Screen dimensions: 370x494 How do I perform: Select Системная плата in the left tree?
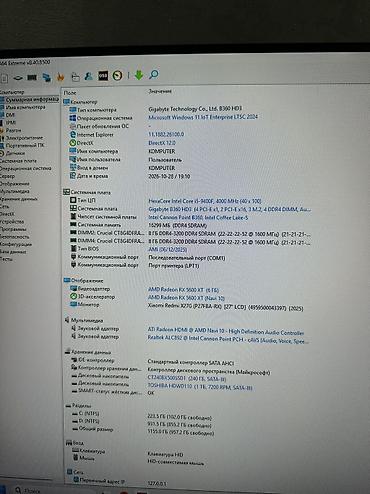pyautogui.click(x=18, y=161)
